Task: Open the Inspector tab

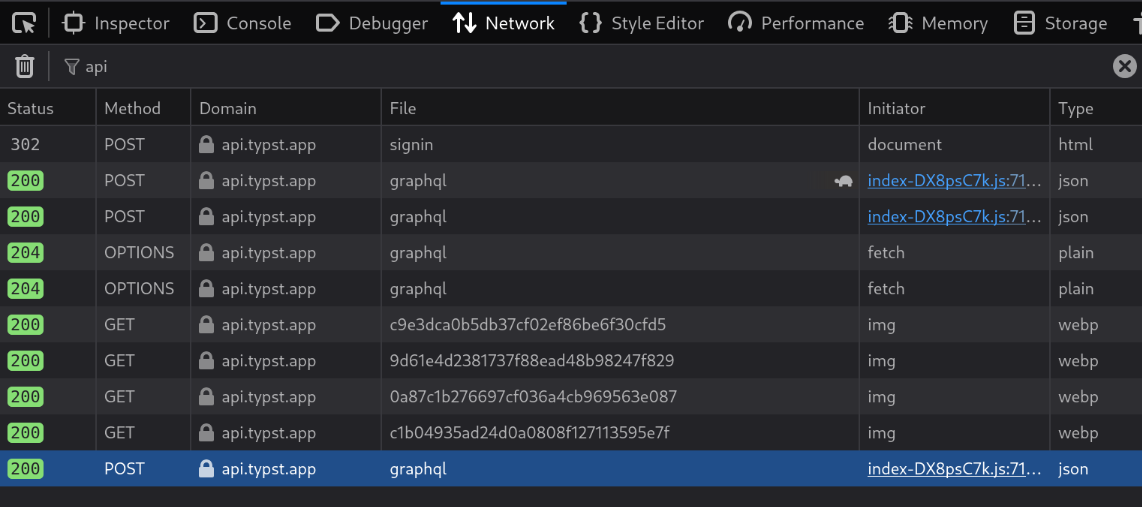Action: click(116, 23)
